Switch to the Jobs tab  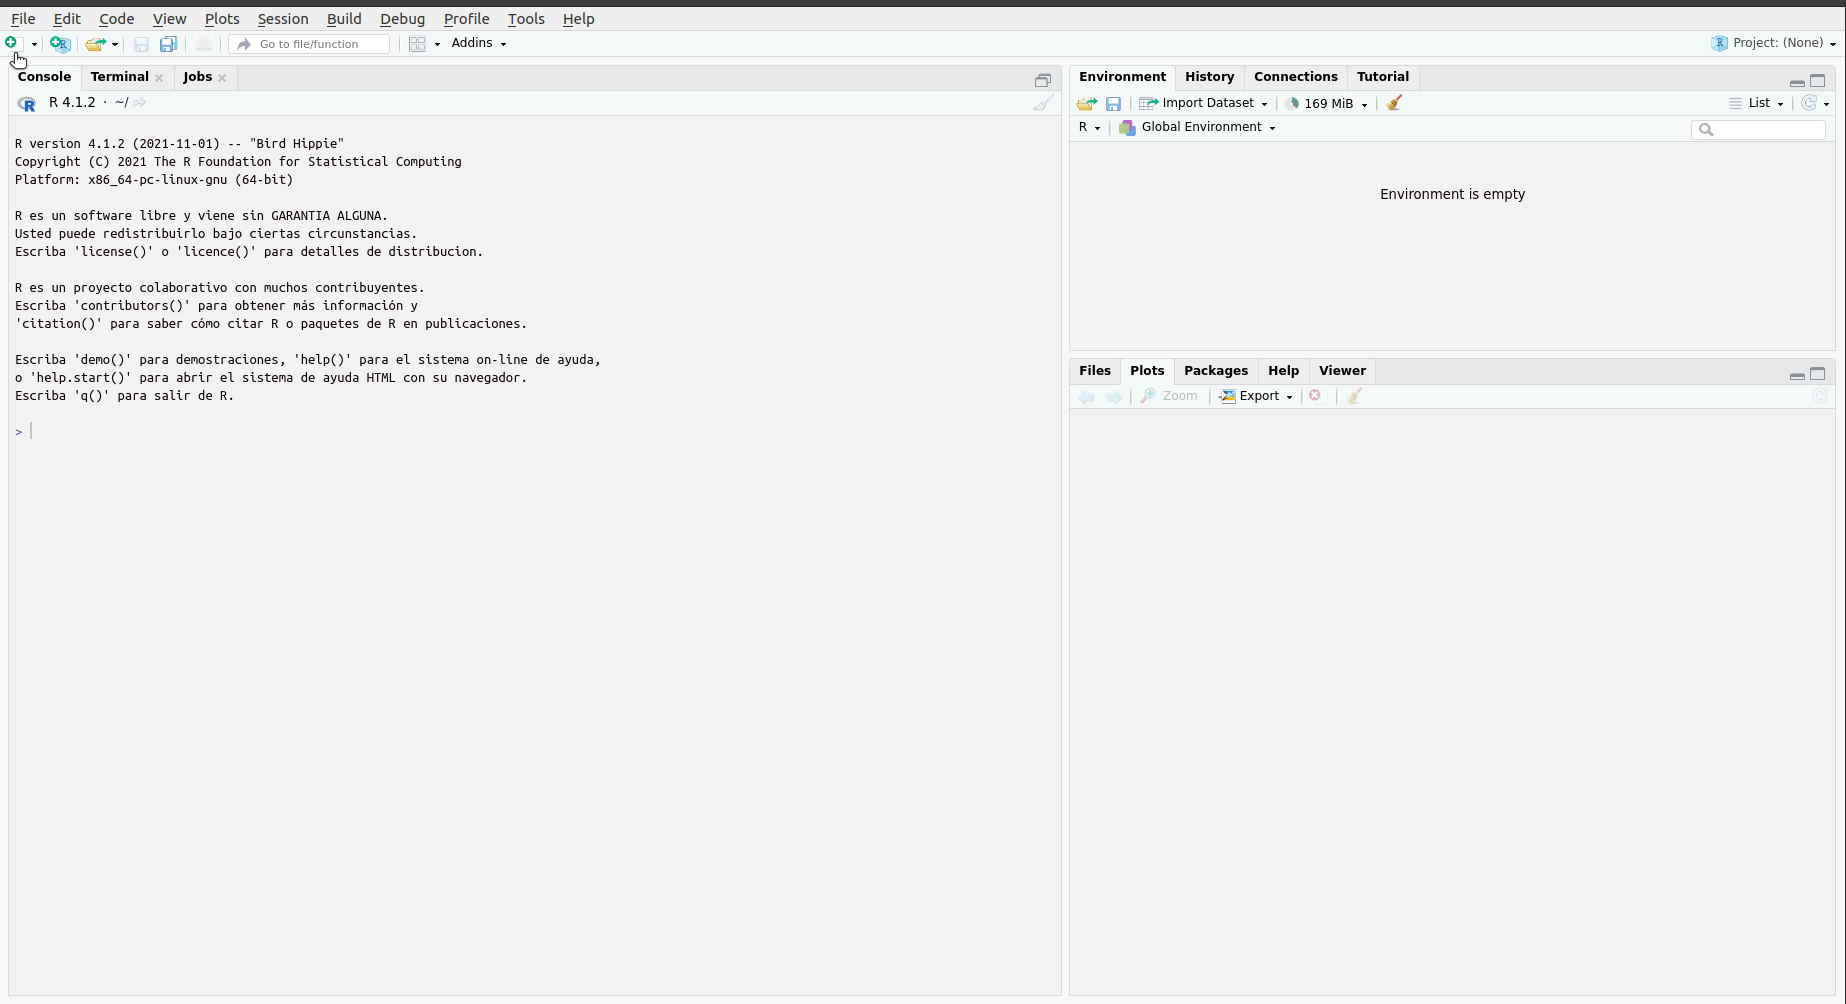click(x=197, y=77)
